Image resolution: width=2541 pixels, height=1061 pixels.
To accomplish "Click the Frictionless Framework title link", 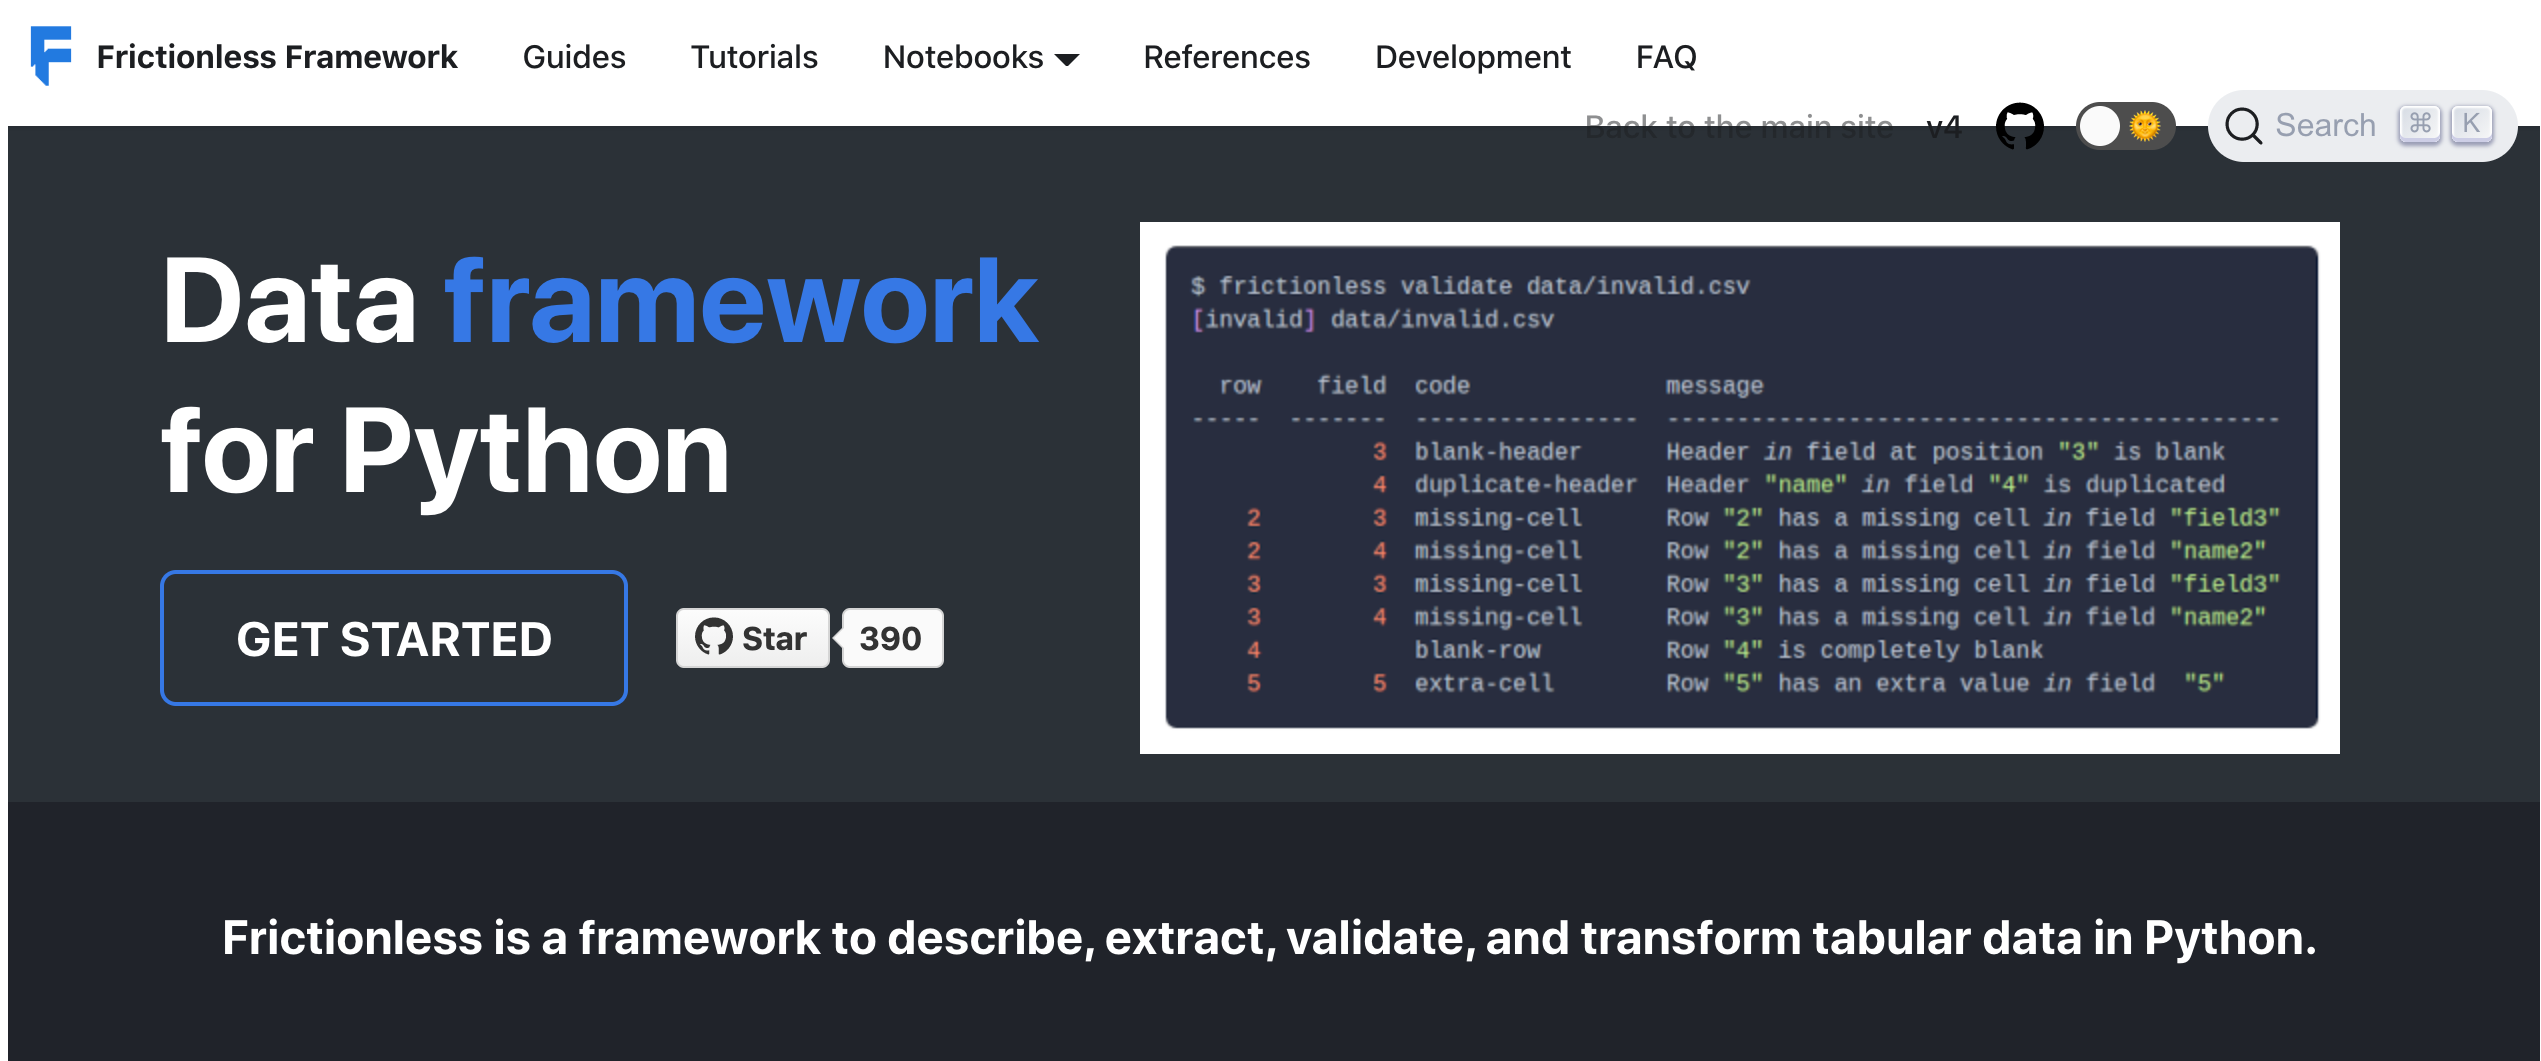I will pyautogui.click(x=277, y=57).
